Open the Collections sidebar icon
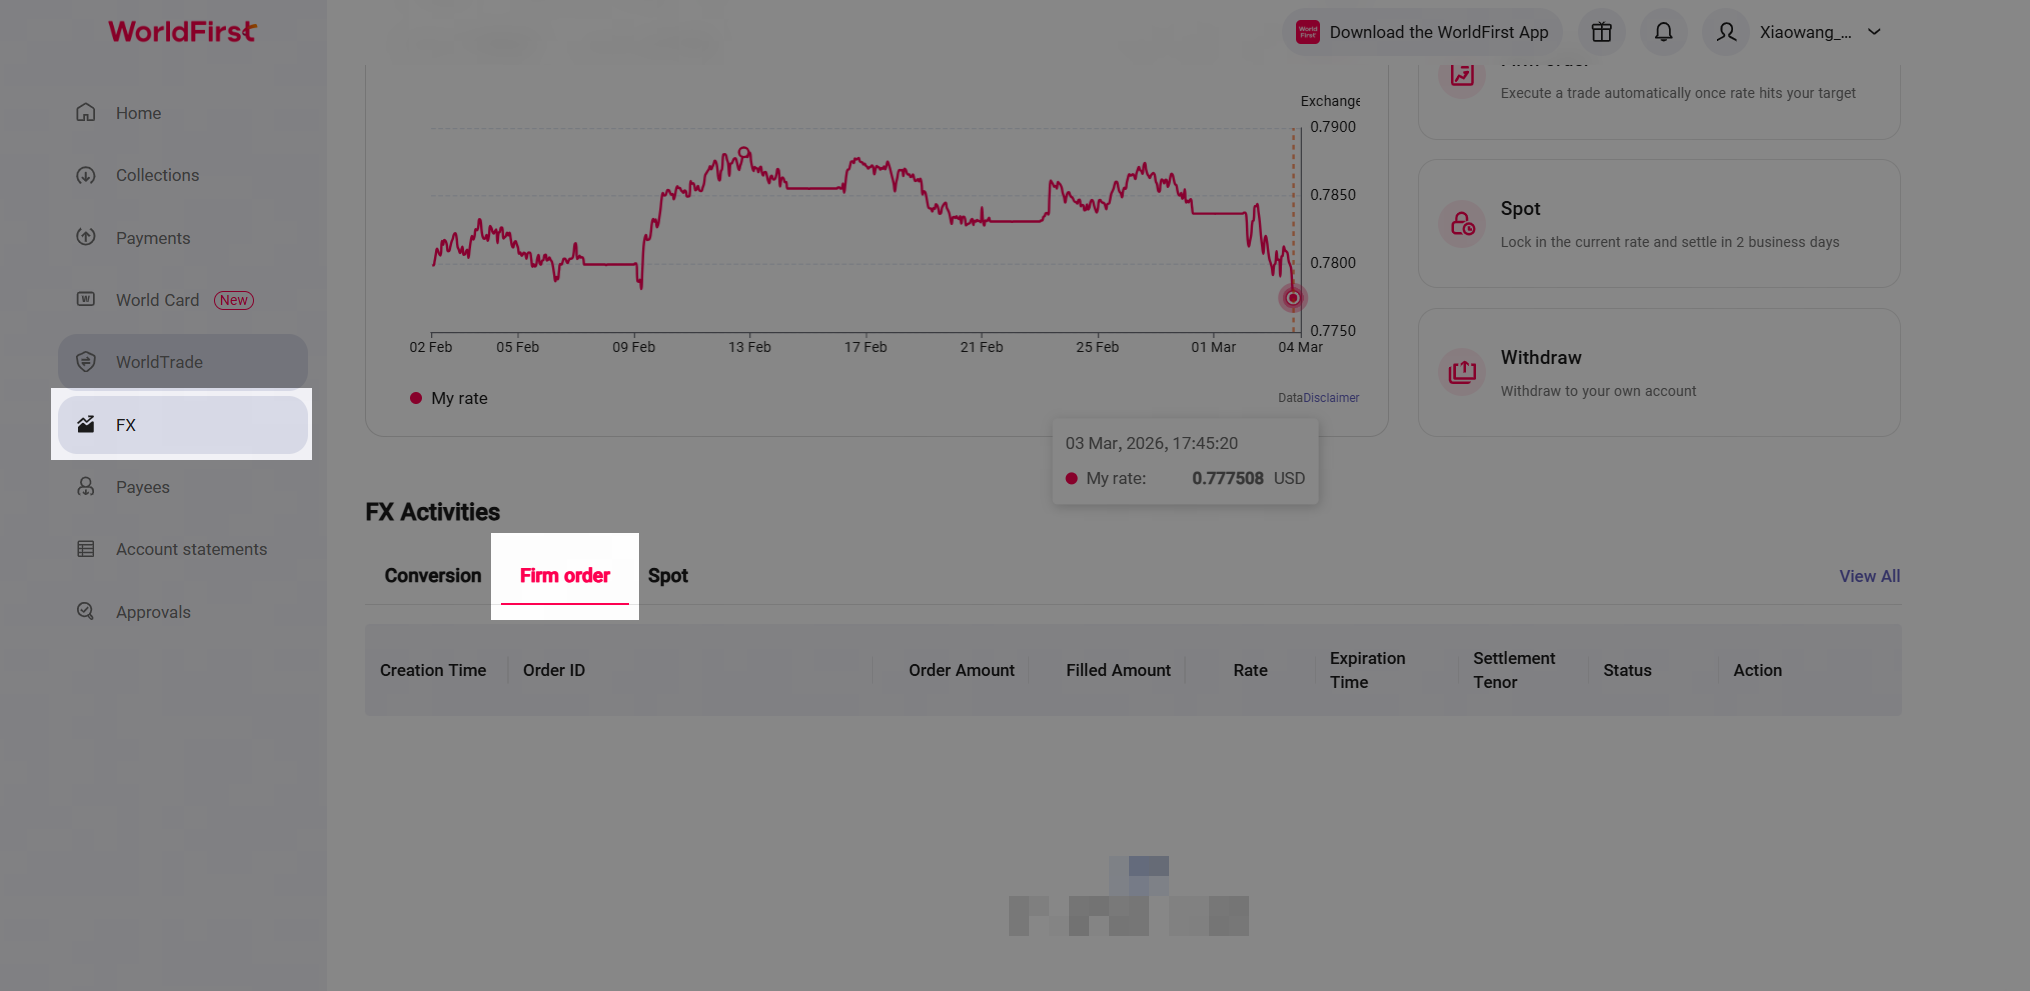The width and height of the screenshot is (2030, 991). (86, 175)
